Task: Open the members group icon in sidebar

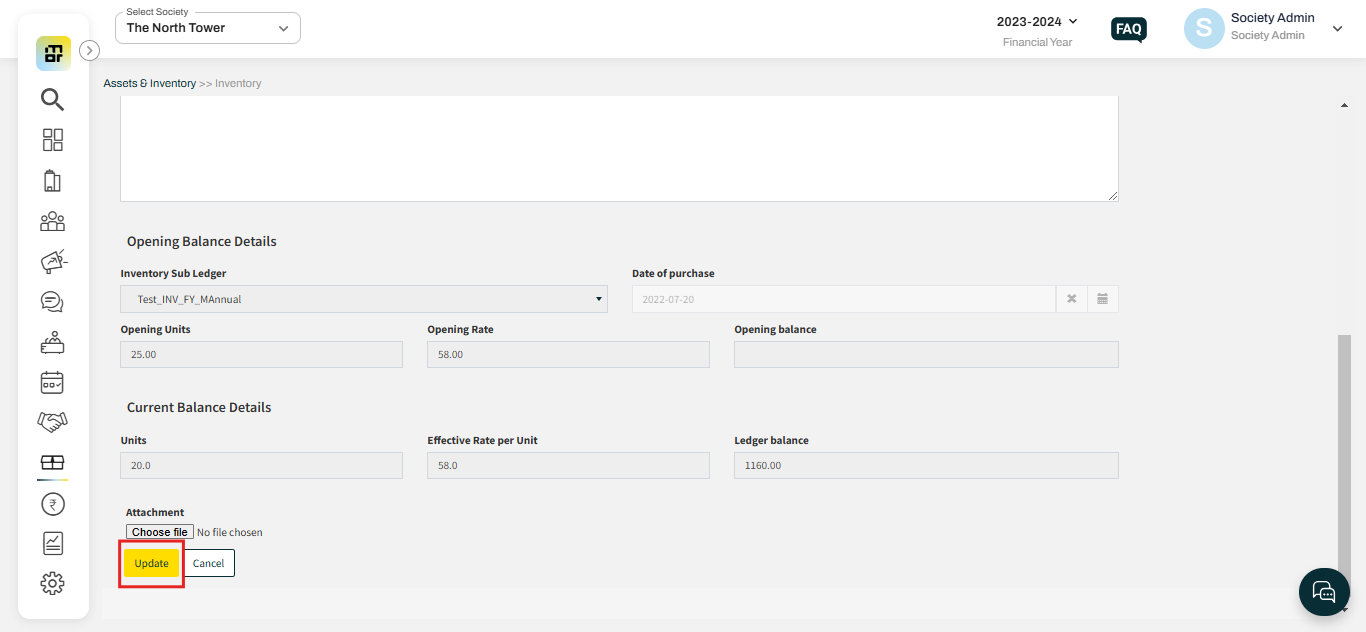Action: [52, 221]
